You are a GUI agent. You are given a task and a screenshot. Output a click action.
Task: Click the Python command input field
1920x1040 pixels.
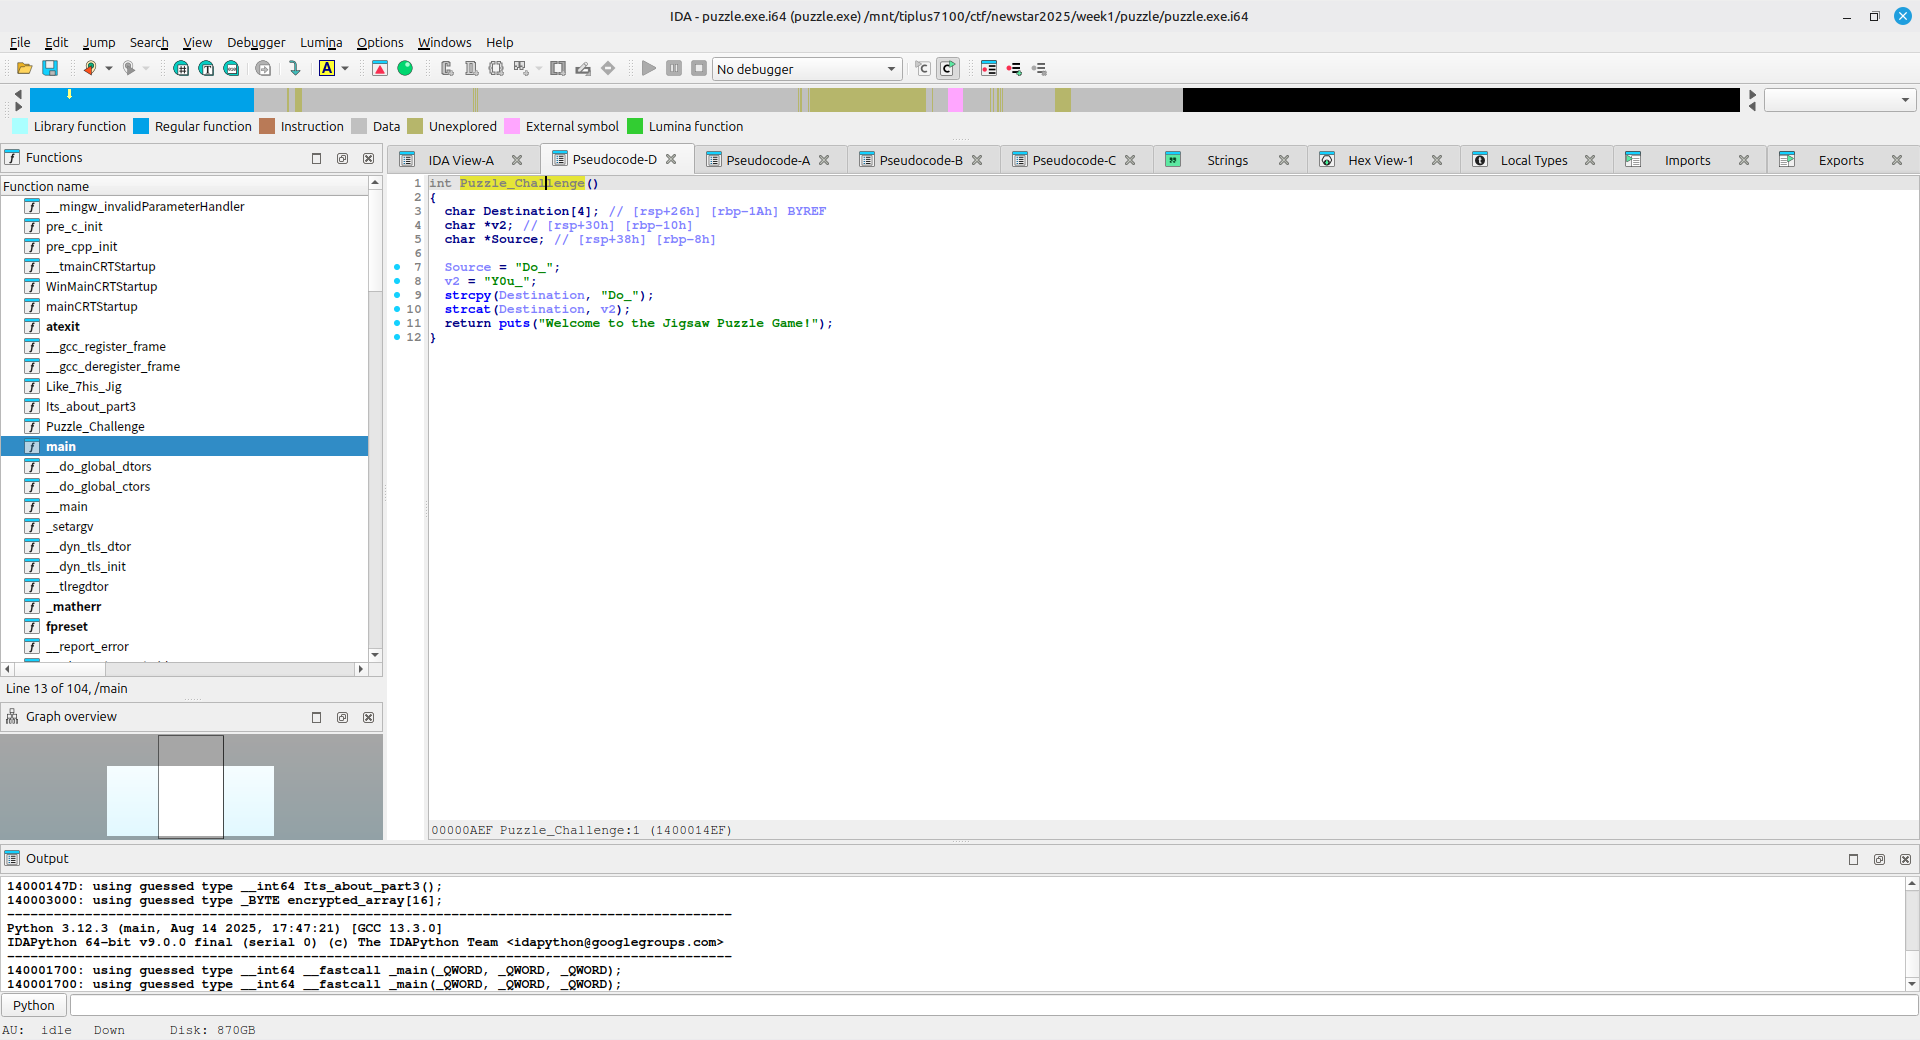click(990, 1005)
